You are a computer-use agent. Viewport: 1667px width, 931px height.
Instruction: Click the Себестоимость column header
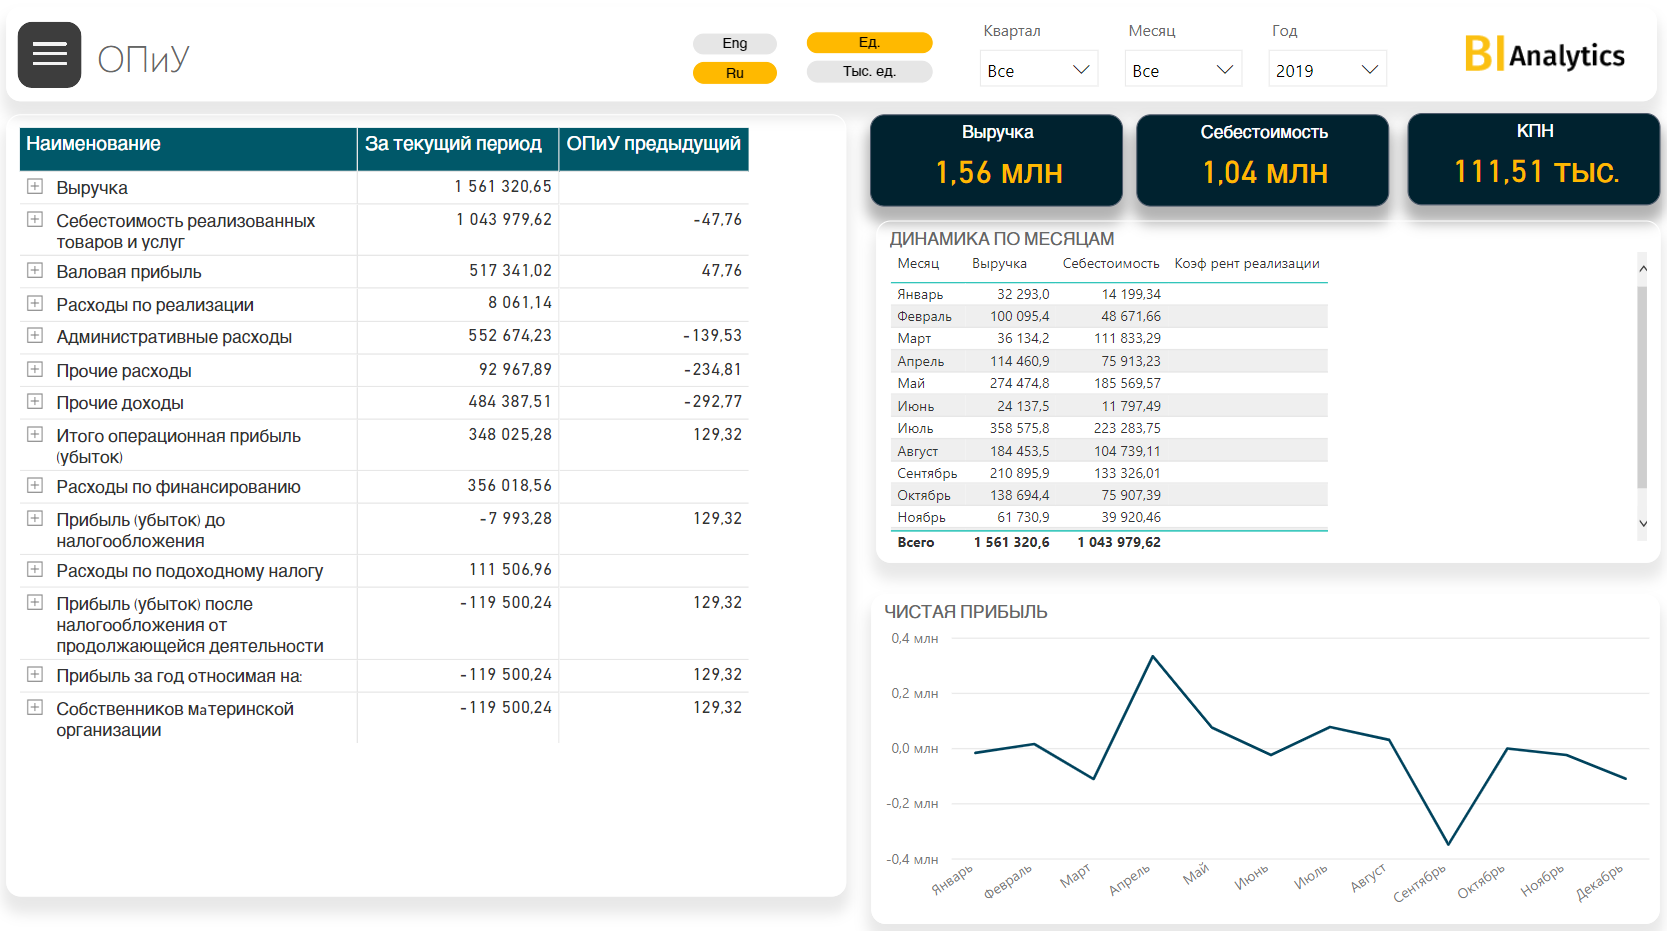coord(1110,264)
